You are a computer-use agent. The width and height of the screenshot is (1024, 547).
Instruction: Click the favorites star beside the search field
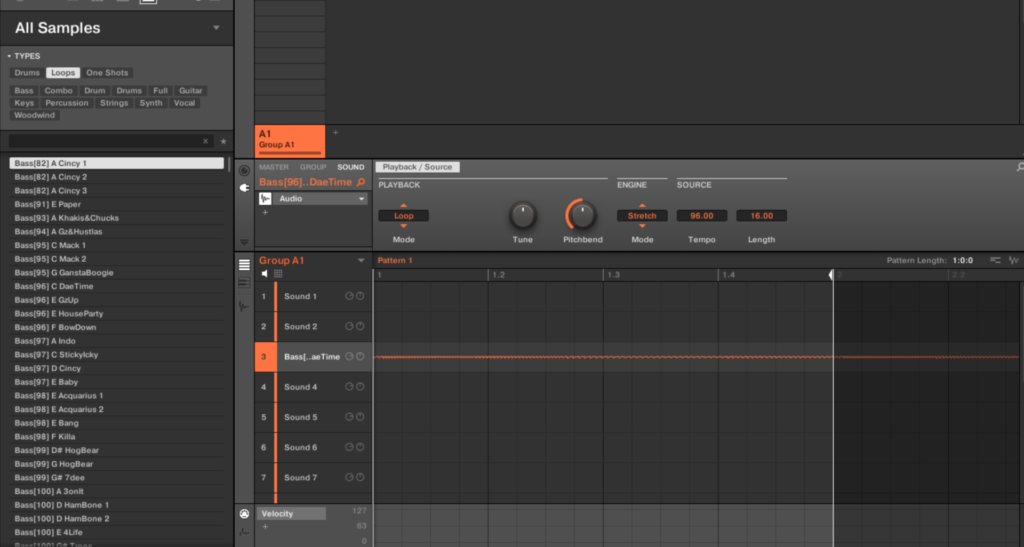point(223,142)
